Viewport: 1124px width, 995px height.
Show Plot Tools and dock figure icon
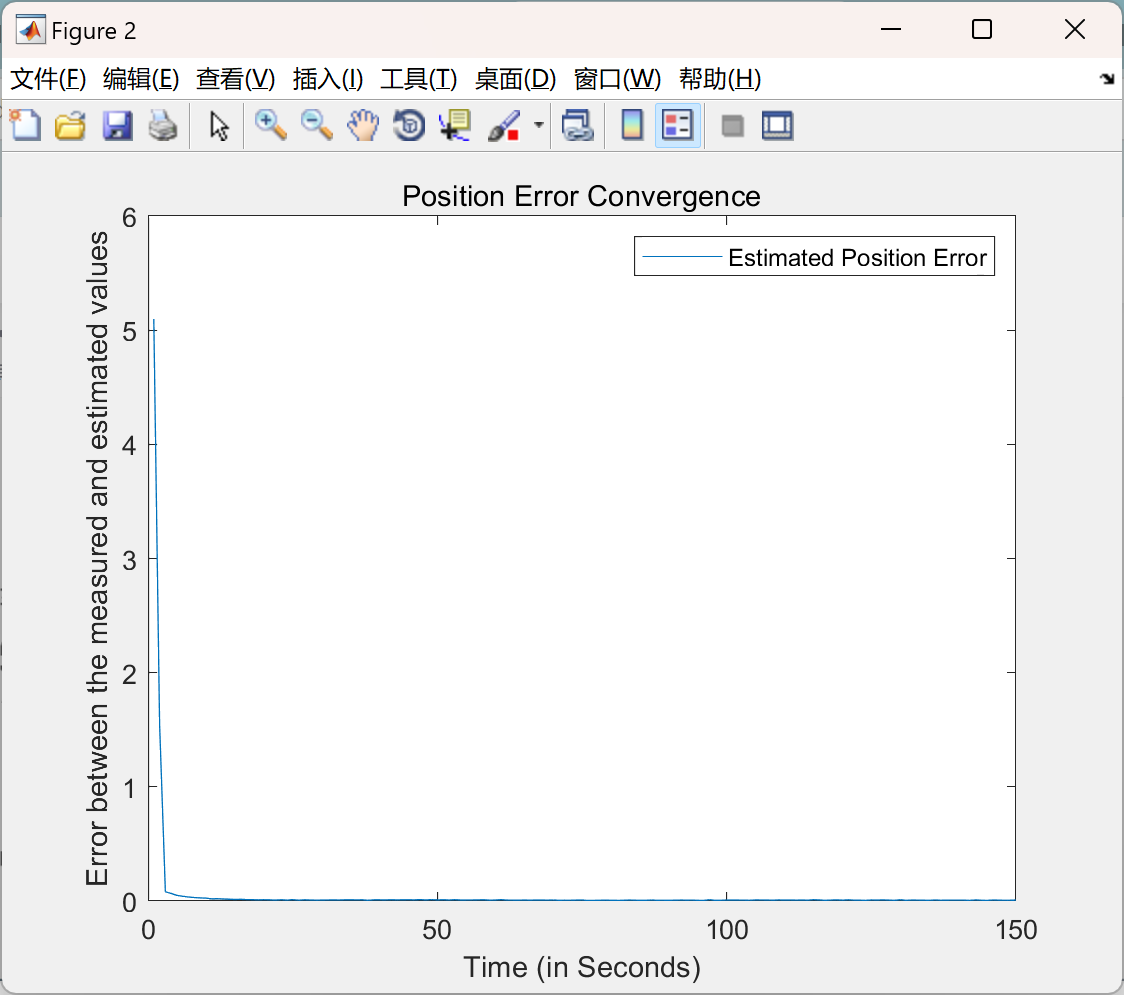(x=777, y=126)
